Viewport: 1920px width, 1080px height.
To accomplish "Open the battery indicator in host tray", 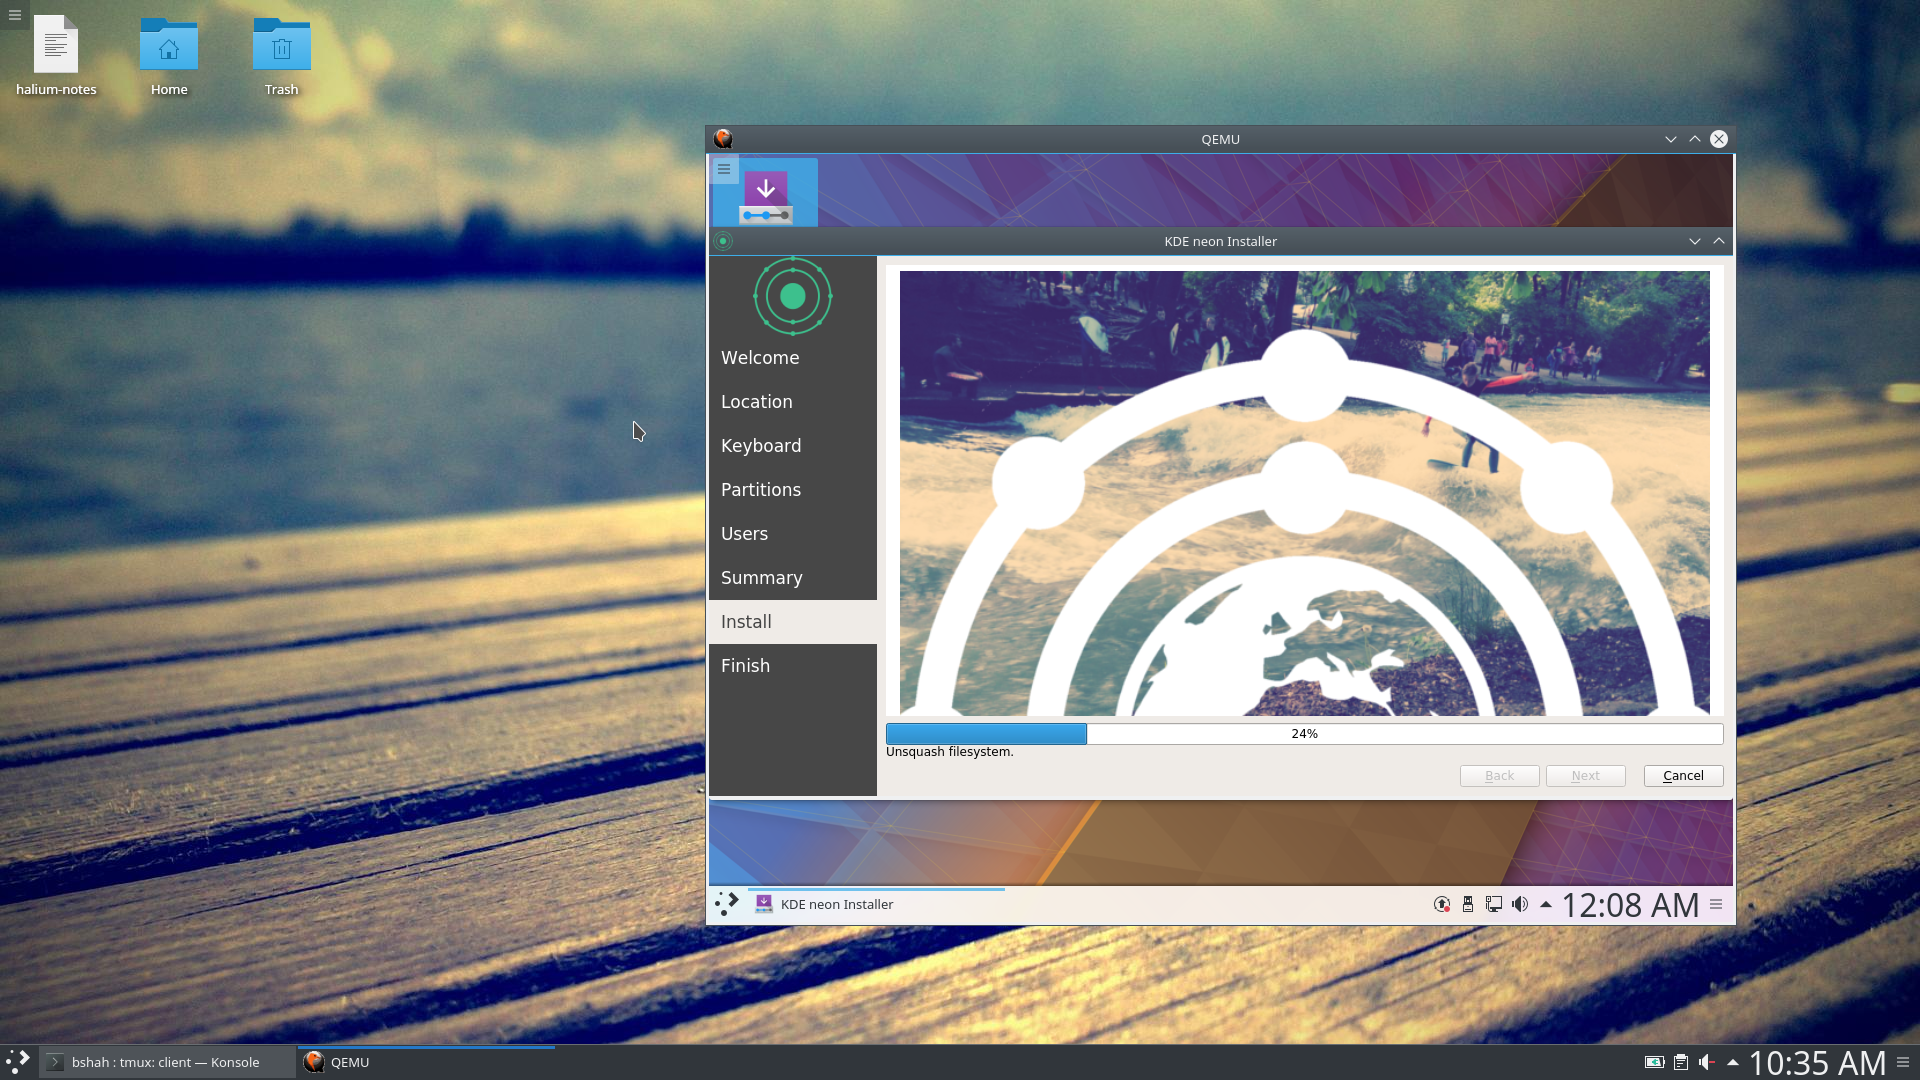I will pyautogui.click(x=1655, y=1062).
